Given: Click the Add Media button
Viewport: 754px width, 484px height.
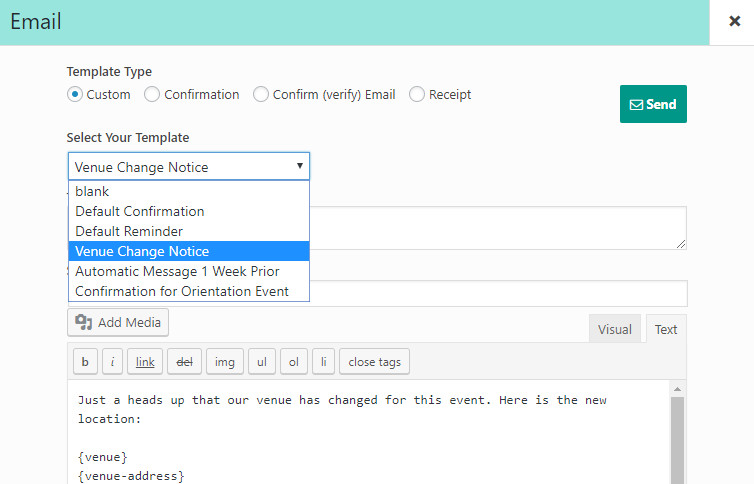Looking at the screenshot, I should point(118,322).
